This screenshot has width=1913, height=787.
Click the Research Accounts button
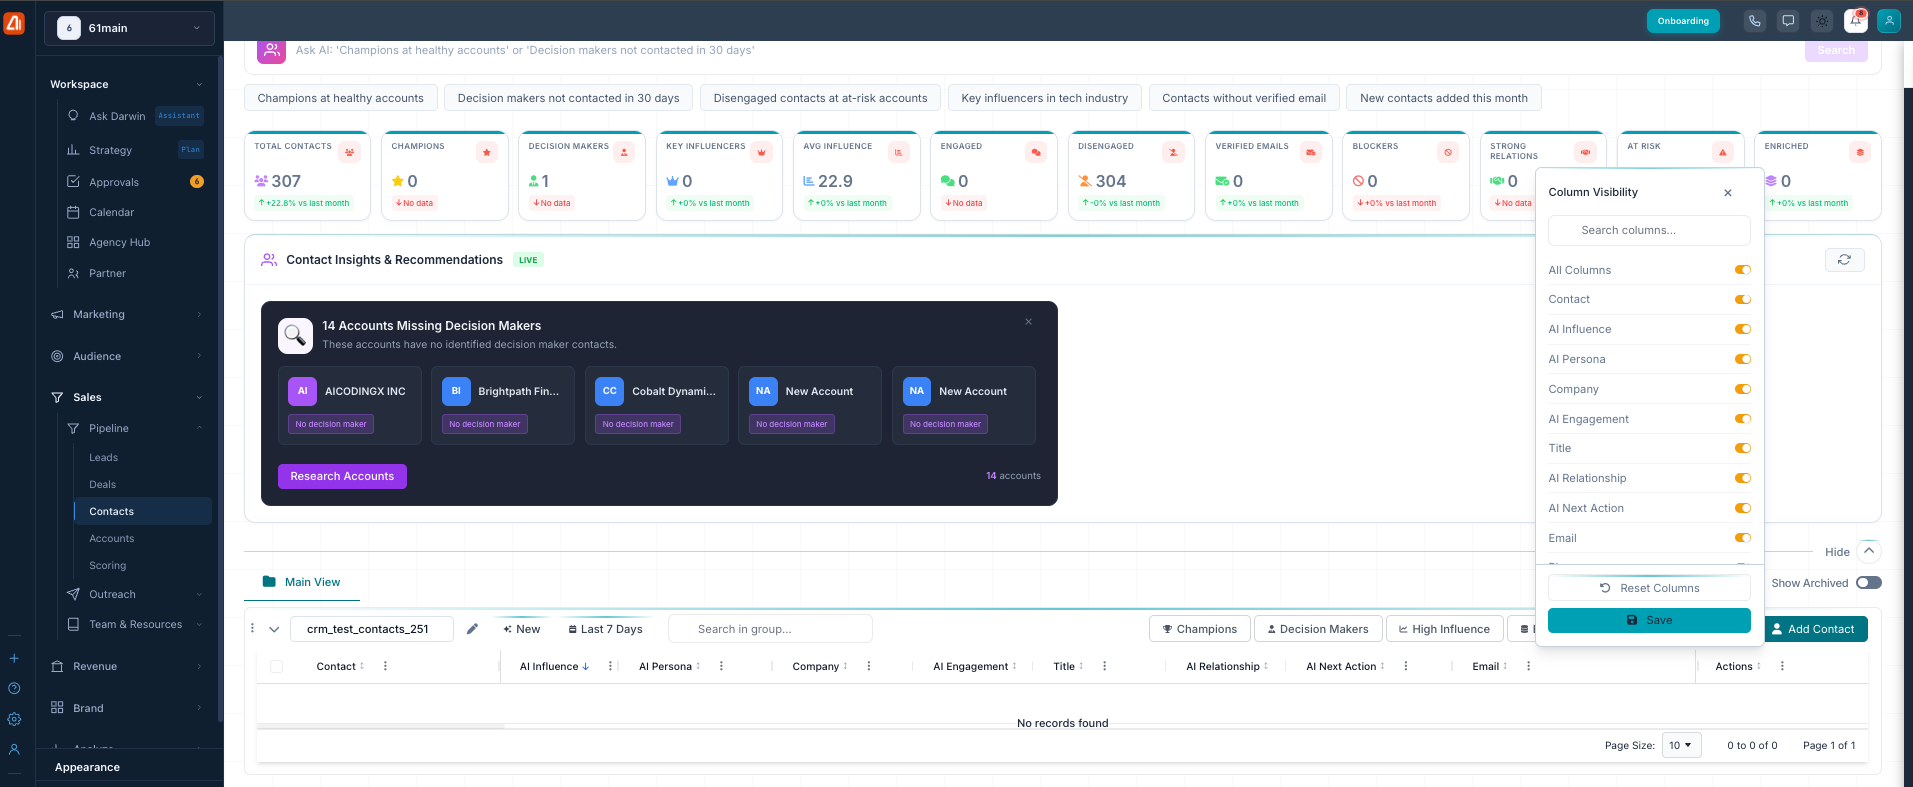342,476
